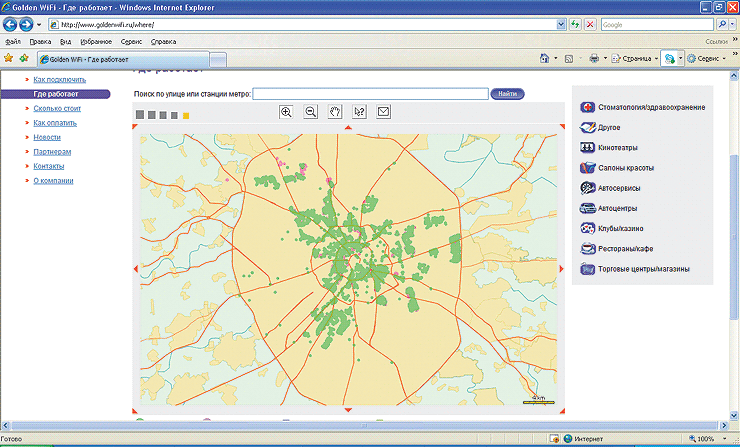Click the Кинотеатры category icon
The height and width of the screenshot is (447, 740).
click(x=588, y=148)
